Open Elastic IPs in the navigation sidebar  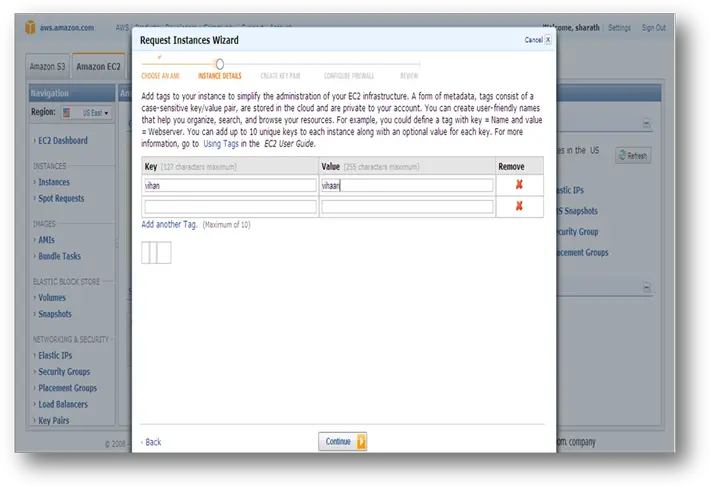click(55, 355)
